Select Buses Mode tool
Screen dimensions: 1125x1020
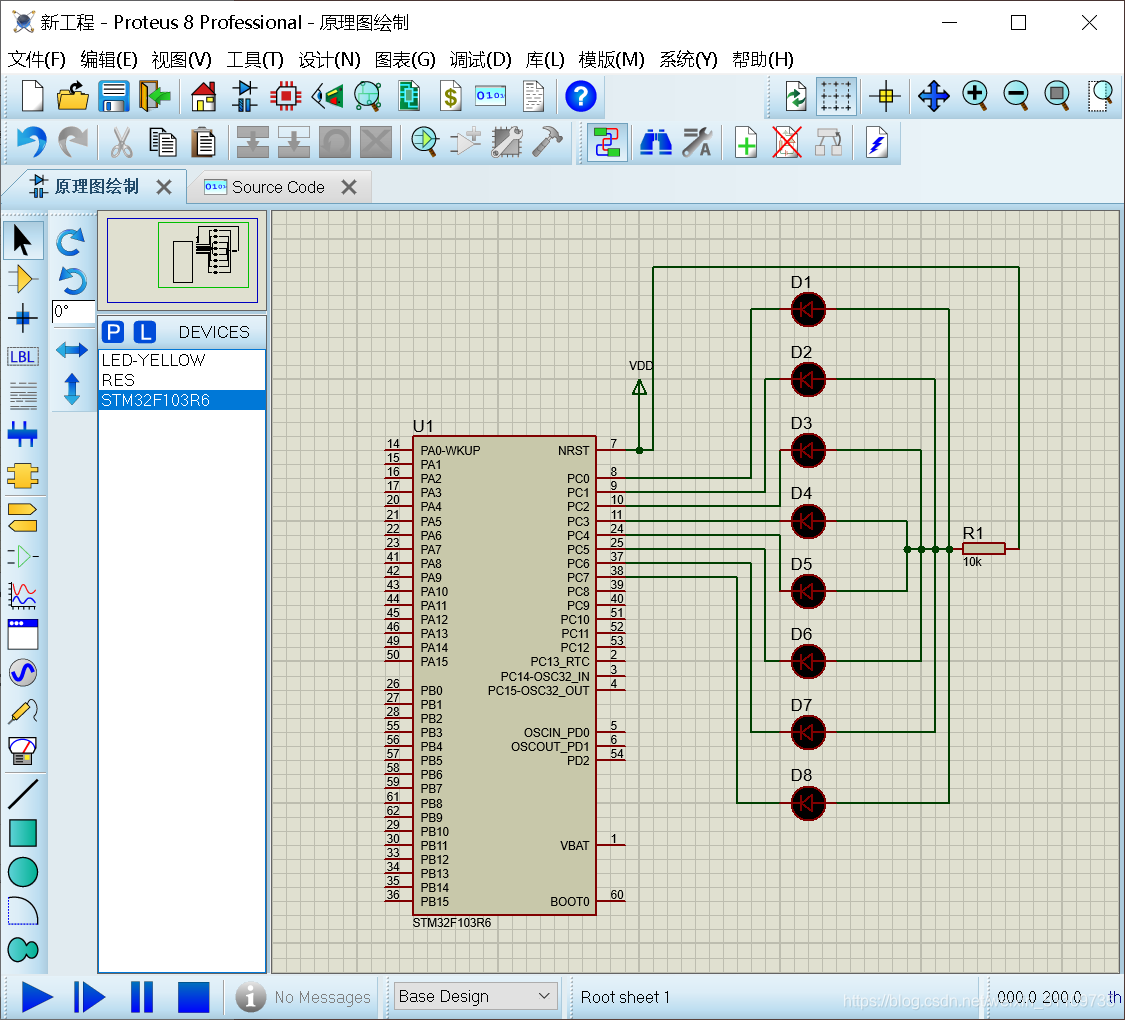point(23,434)
